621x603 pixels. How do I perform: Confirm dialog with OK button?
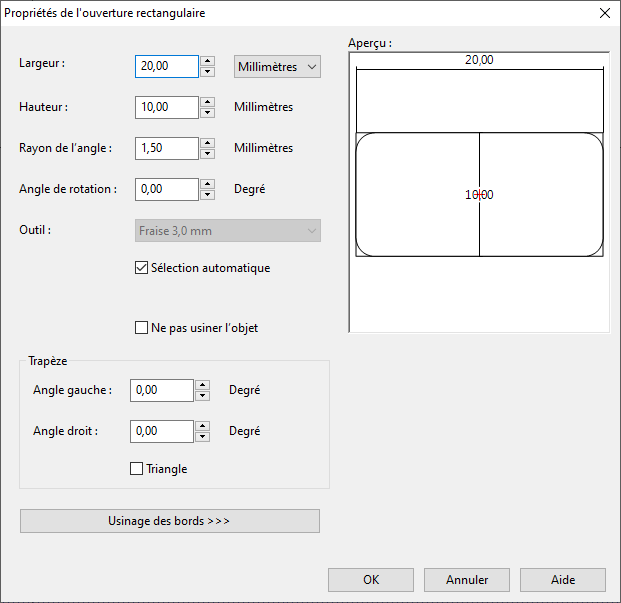point(371,580)
